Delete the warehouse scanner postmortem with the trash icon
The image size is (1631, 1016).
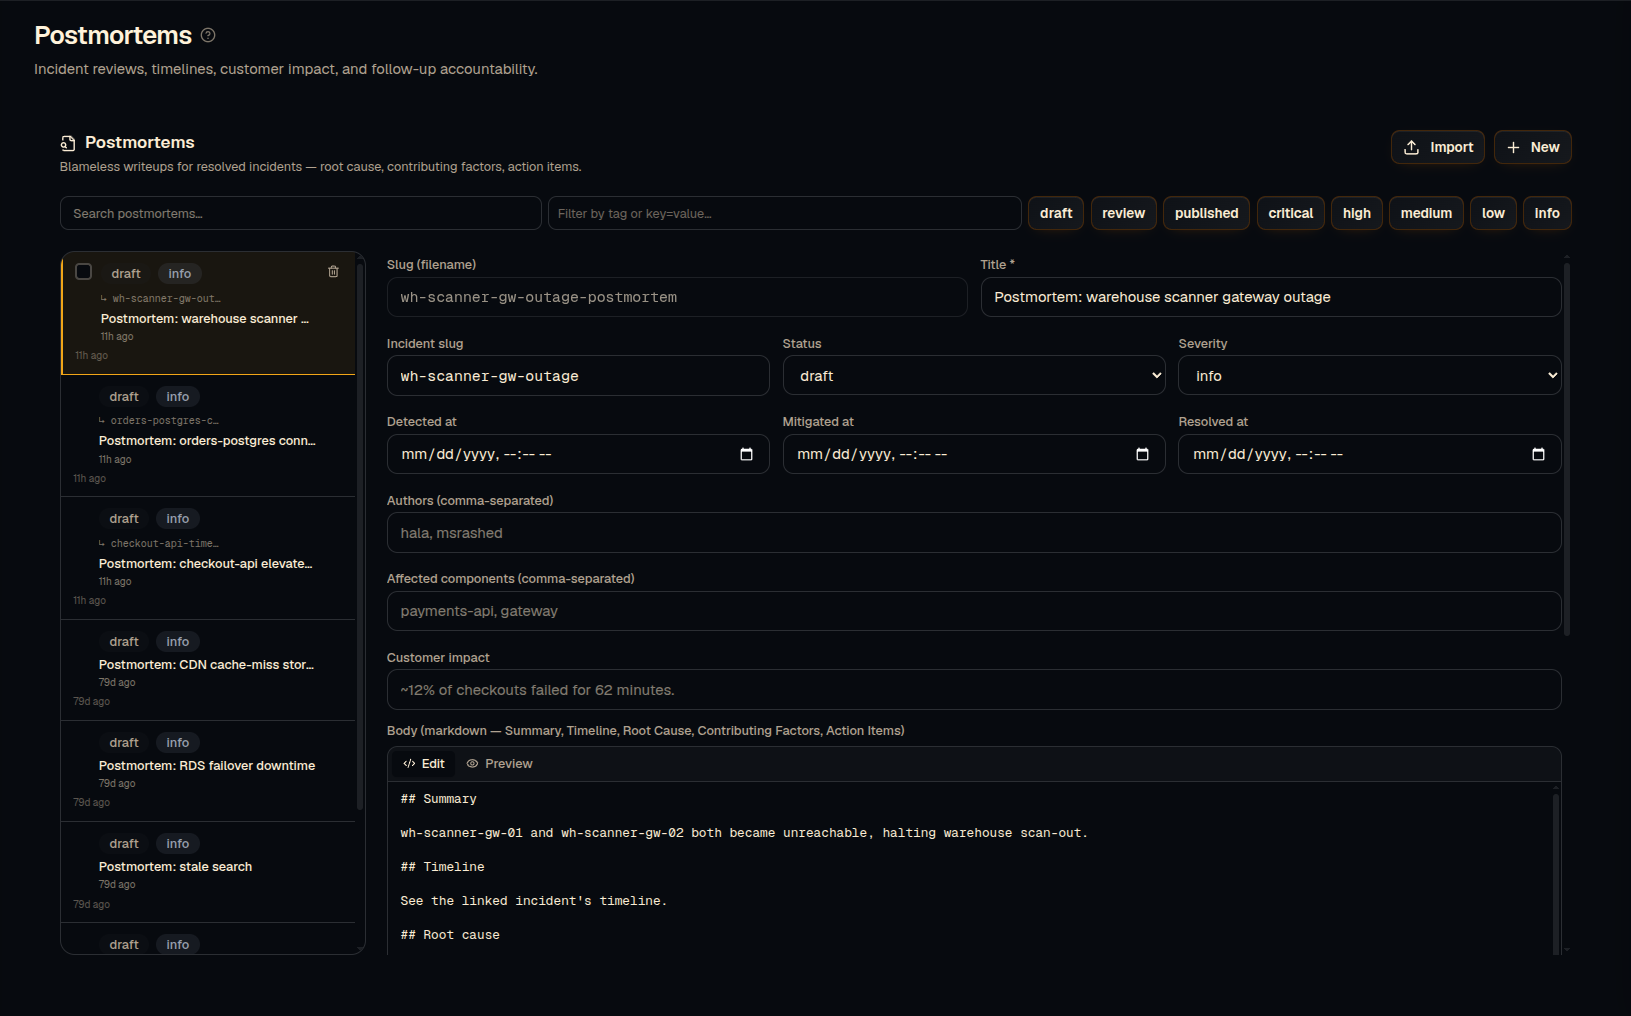[333, 272]
